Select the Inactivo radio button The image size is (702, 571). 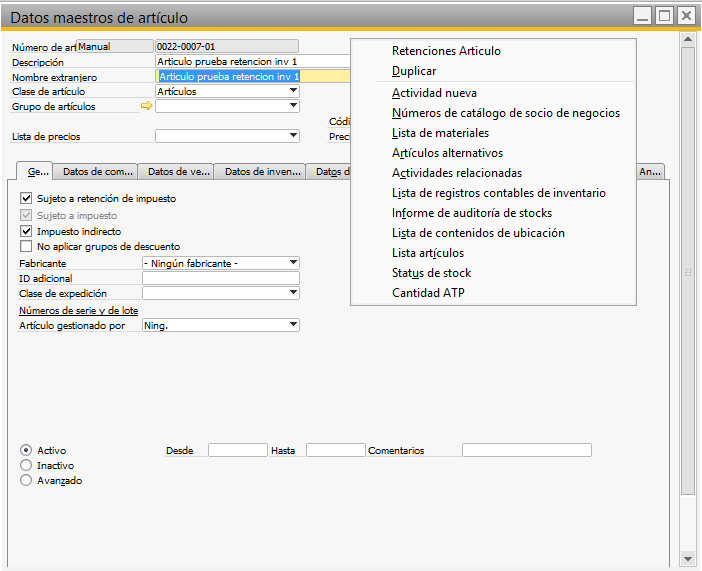(26, 465)
